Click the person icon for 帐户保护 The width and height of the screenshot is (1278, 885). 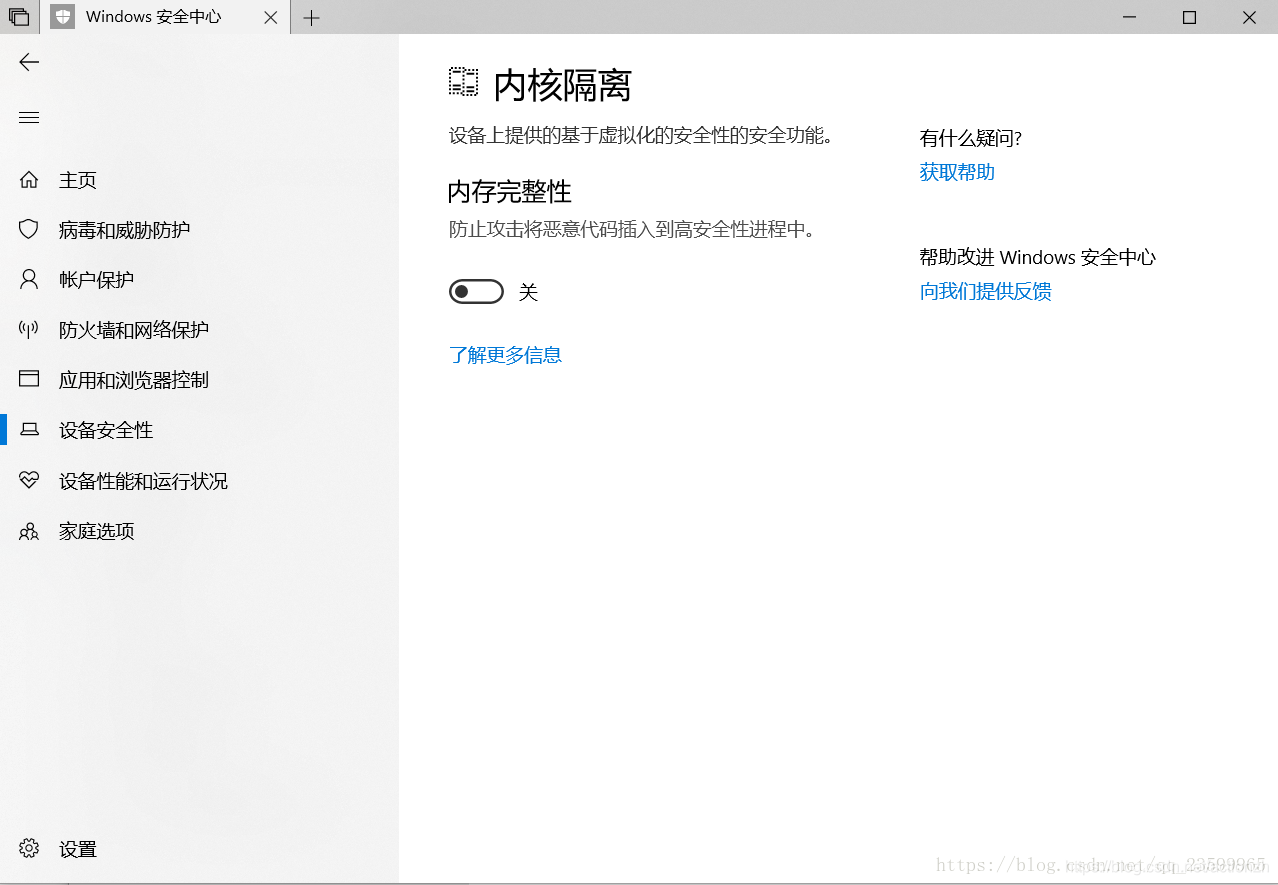[x=29, y=280]
